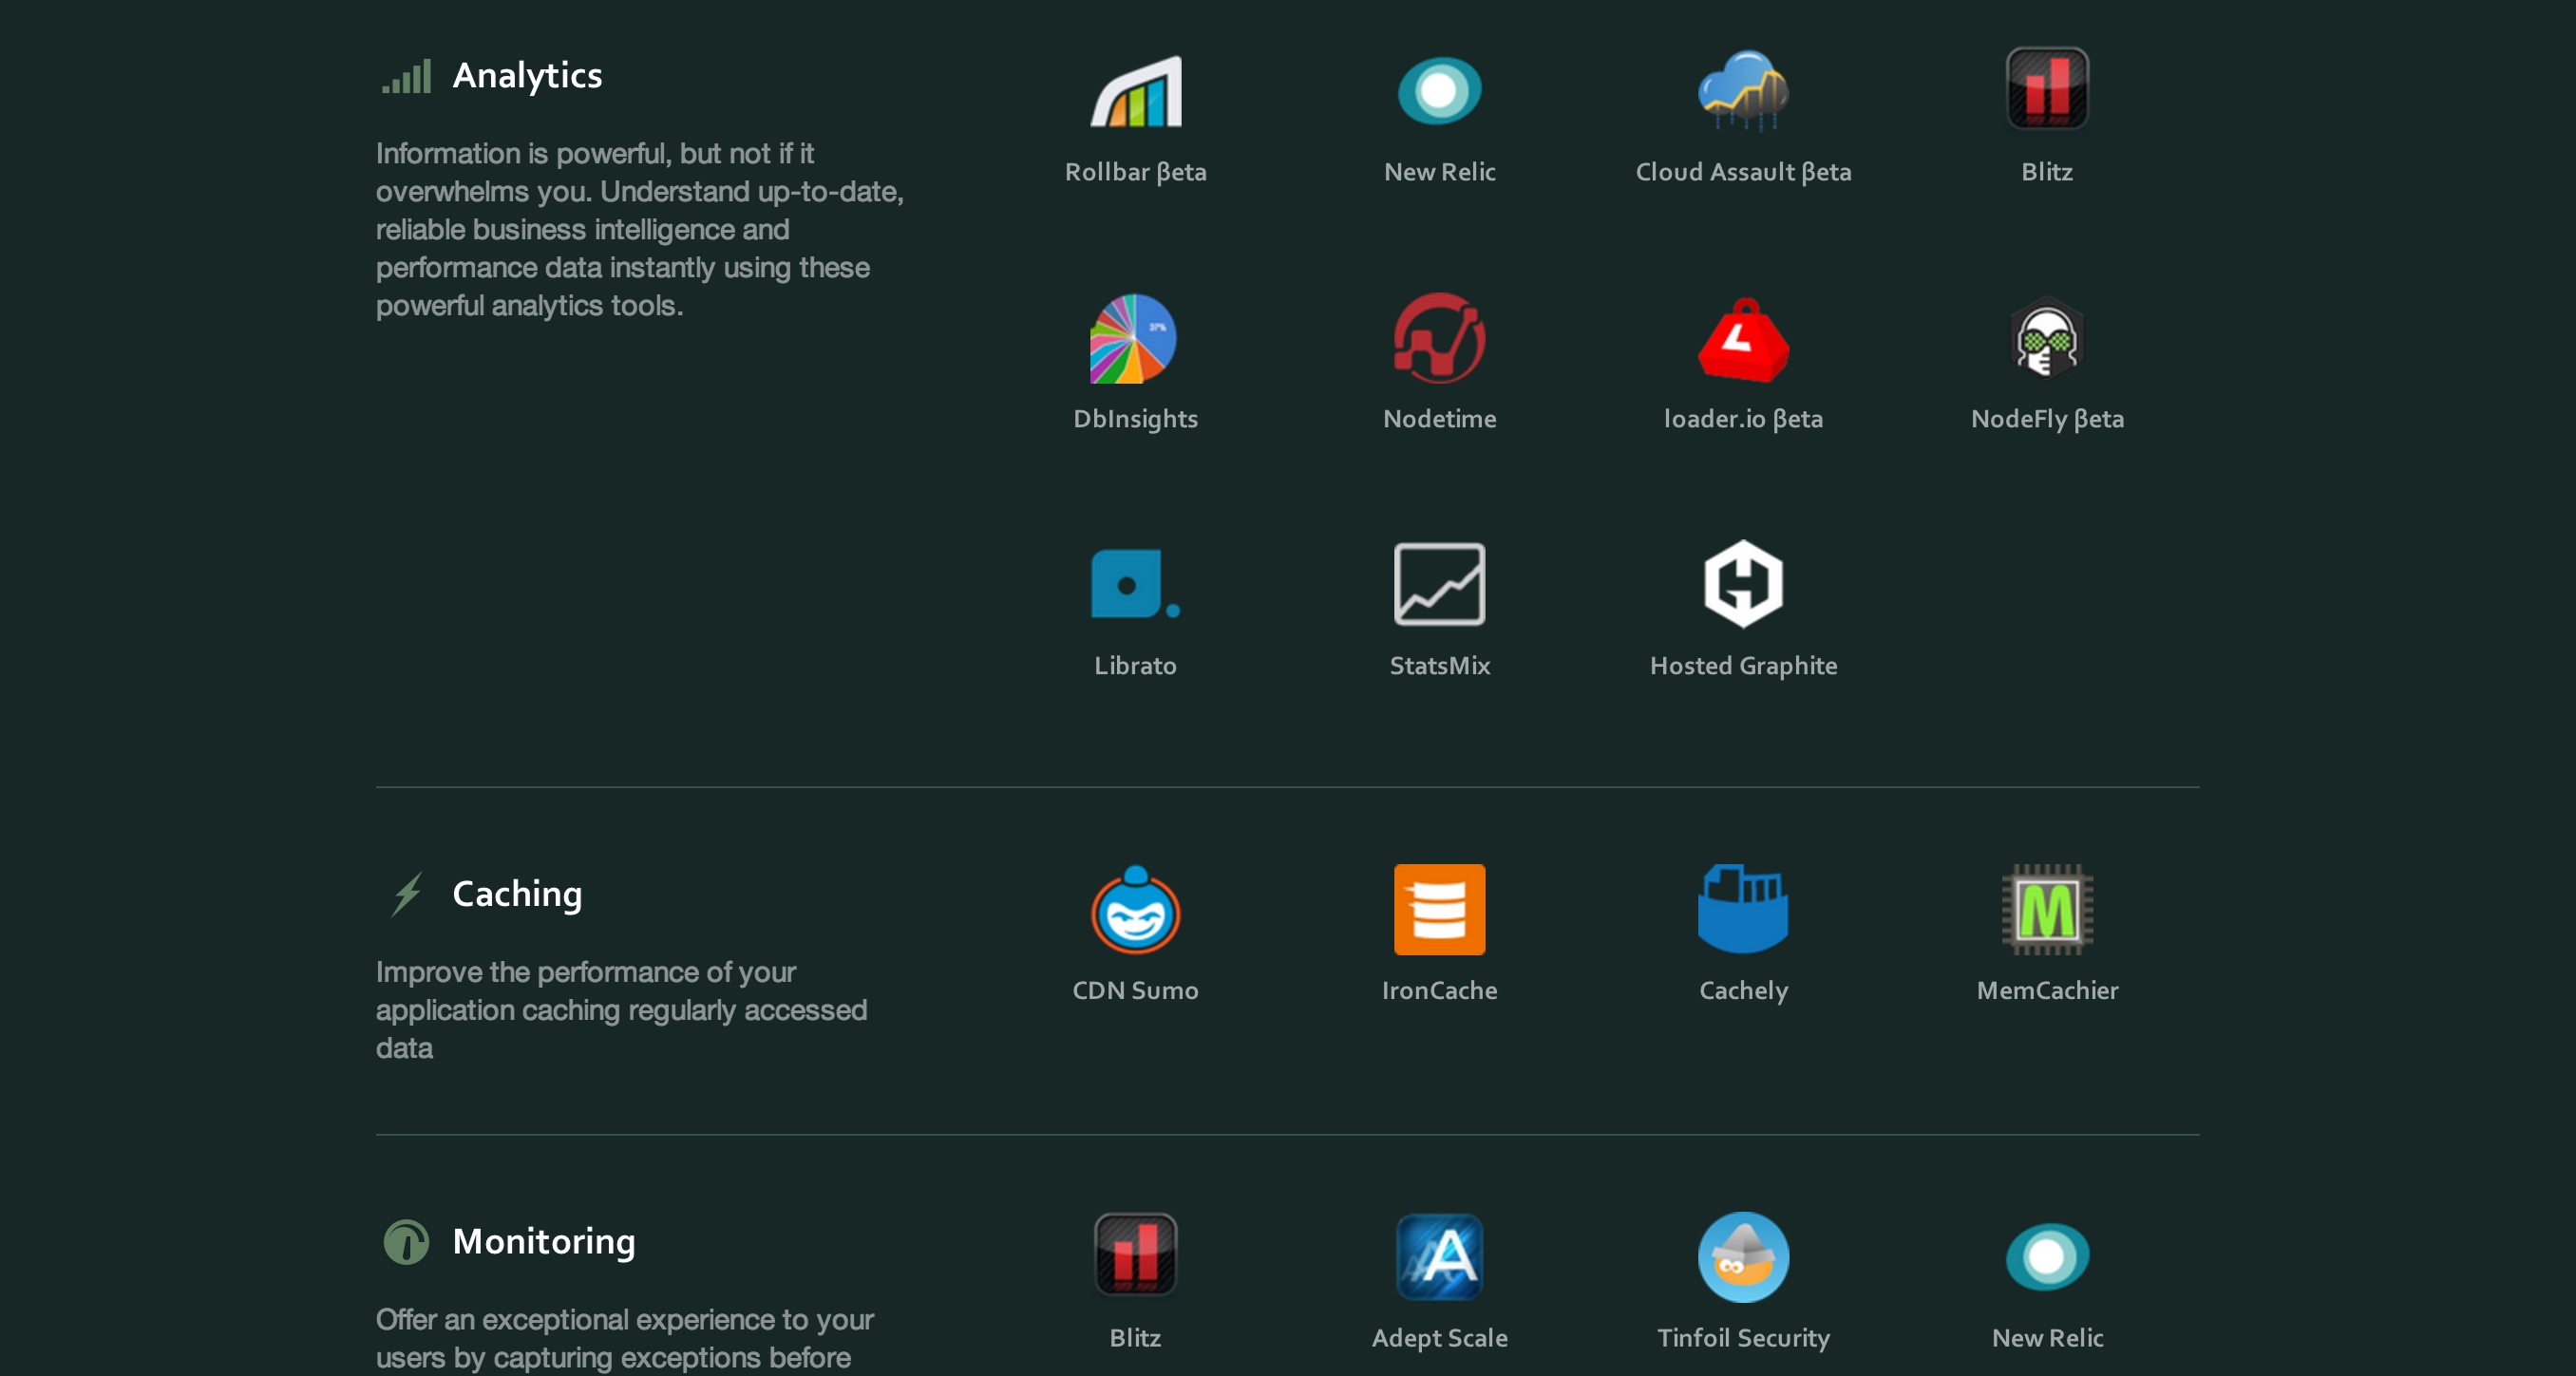The height and width of the screenshot is (1376, 2576).
Task: Choose the CDN Sumo wrestler icon
Action: [x=1135, y=909]
